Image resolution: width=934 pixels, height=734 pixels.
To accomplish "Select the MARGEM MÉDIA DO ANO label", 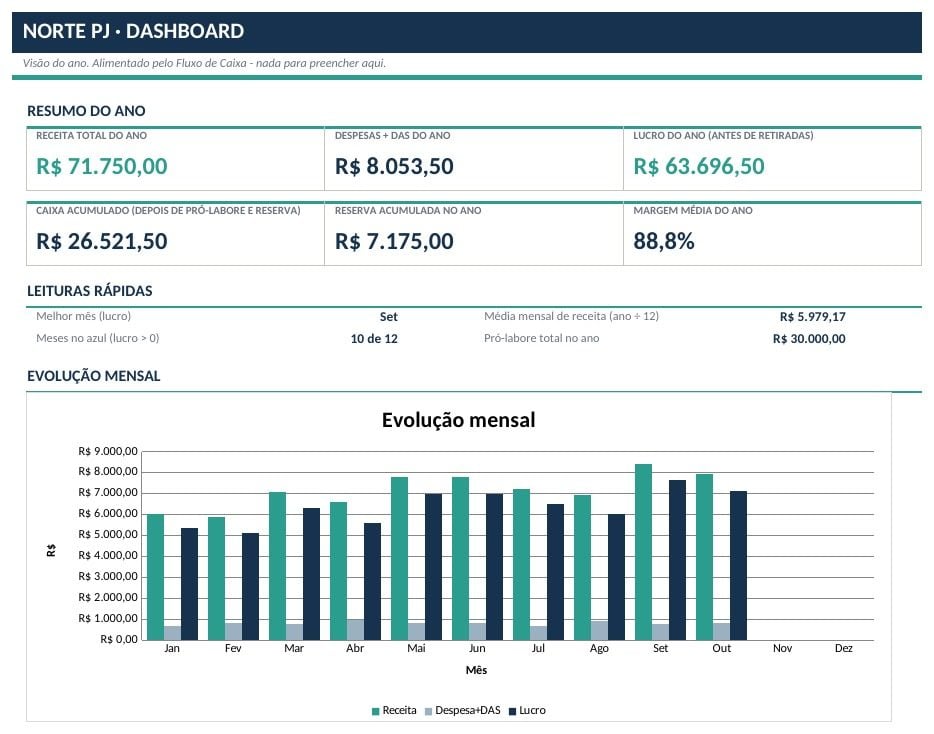I will (692, 210).
